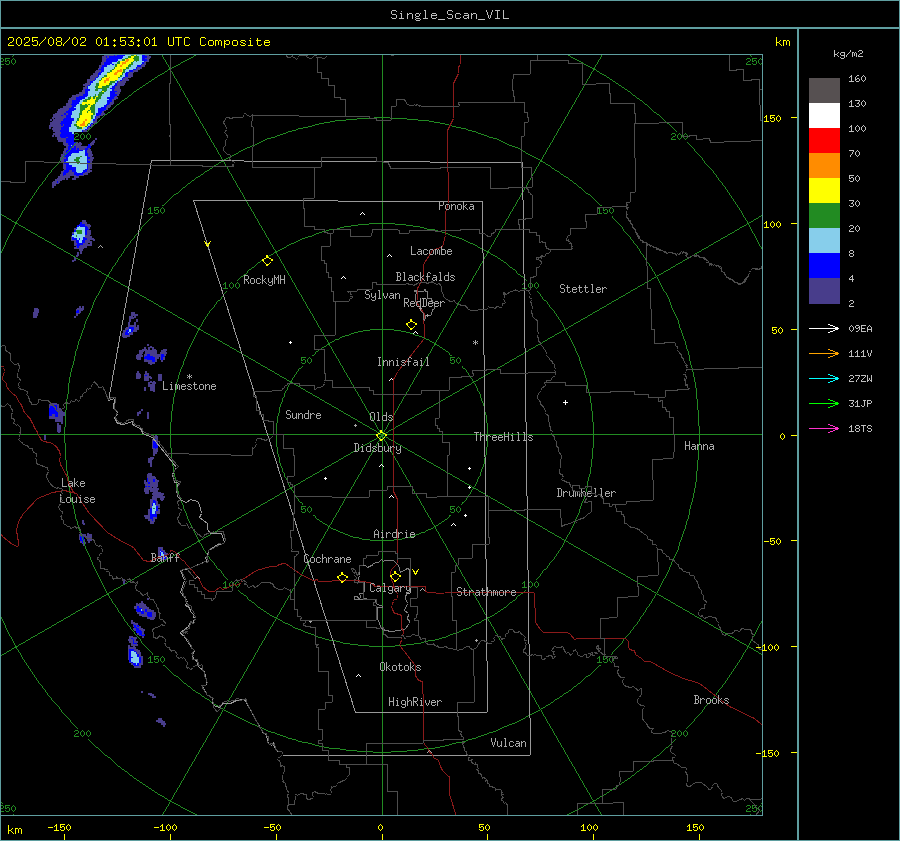Pick the green 20-30 legend swatch
The image size is (900, 841).
(x=824, y=216)
